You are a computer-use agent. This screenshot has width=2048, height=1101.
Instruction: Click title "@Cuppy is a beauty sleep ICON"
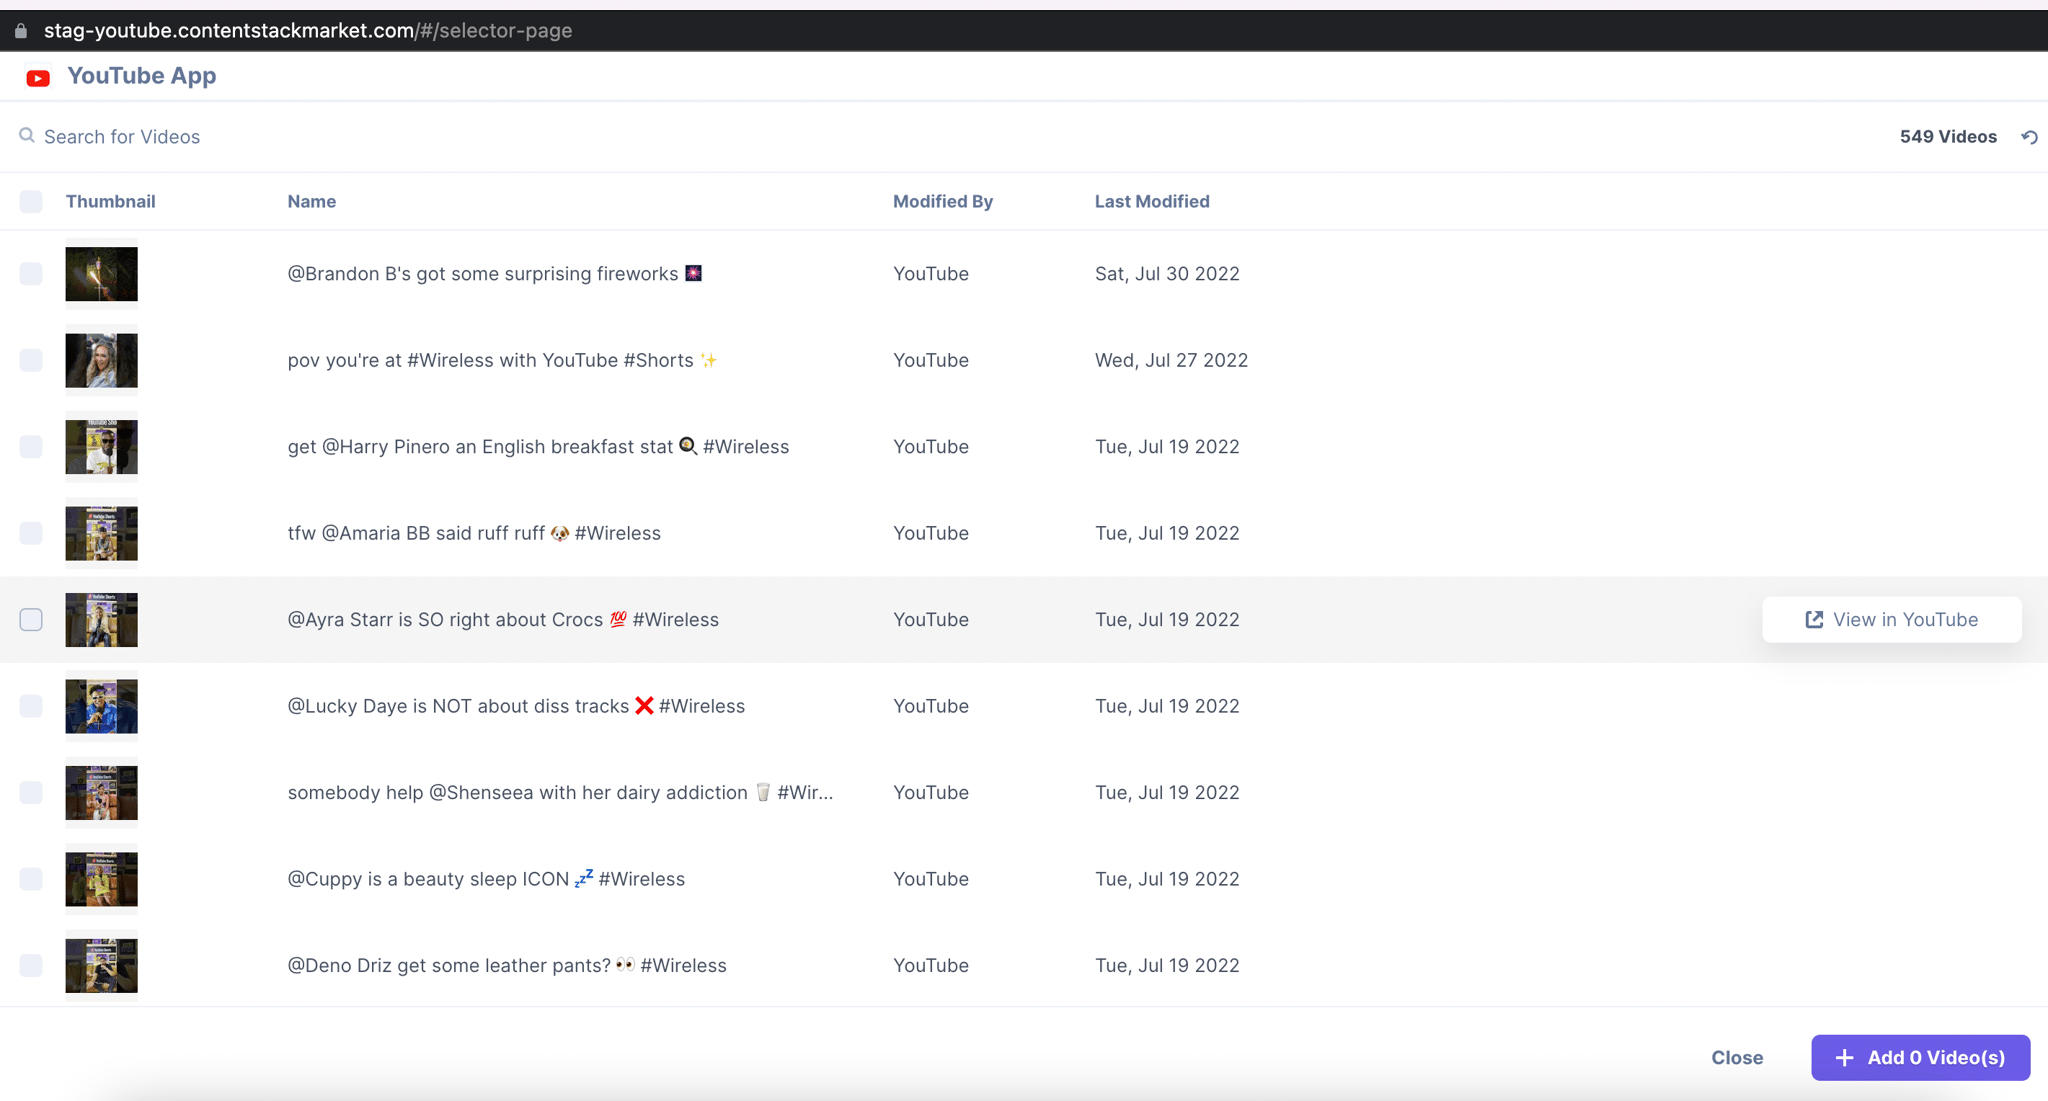(x=428, y=879)
